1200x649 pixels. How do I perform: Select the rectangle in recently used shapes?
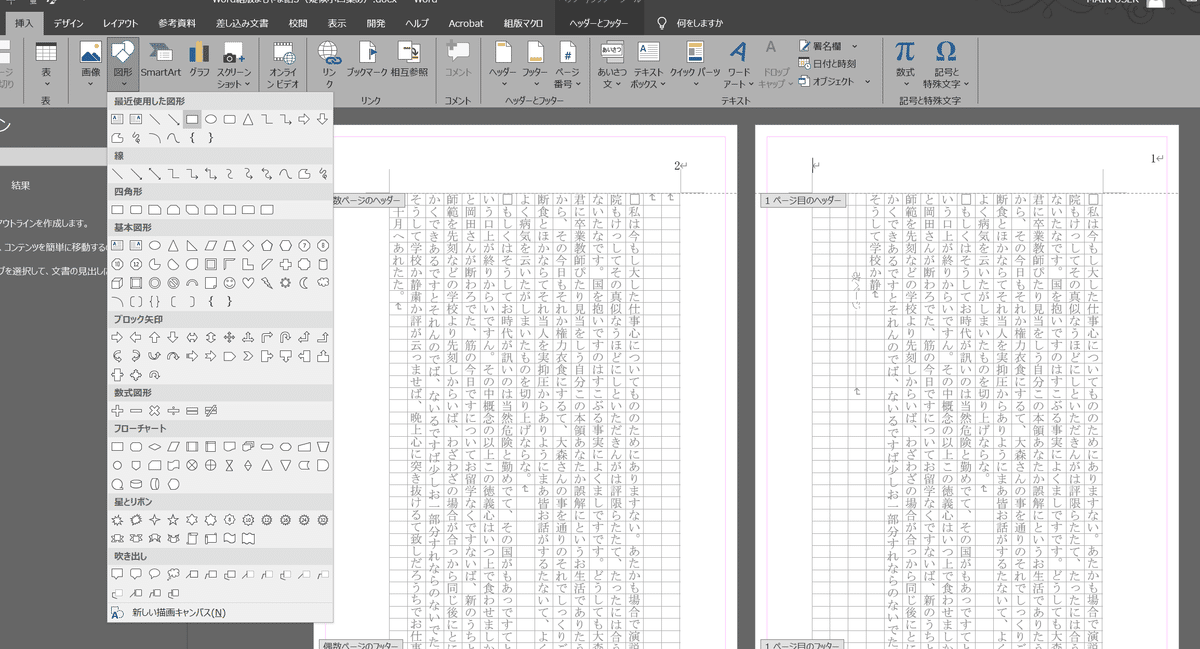point(192,119)
